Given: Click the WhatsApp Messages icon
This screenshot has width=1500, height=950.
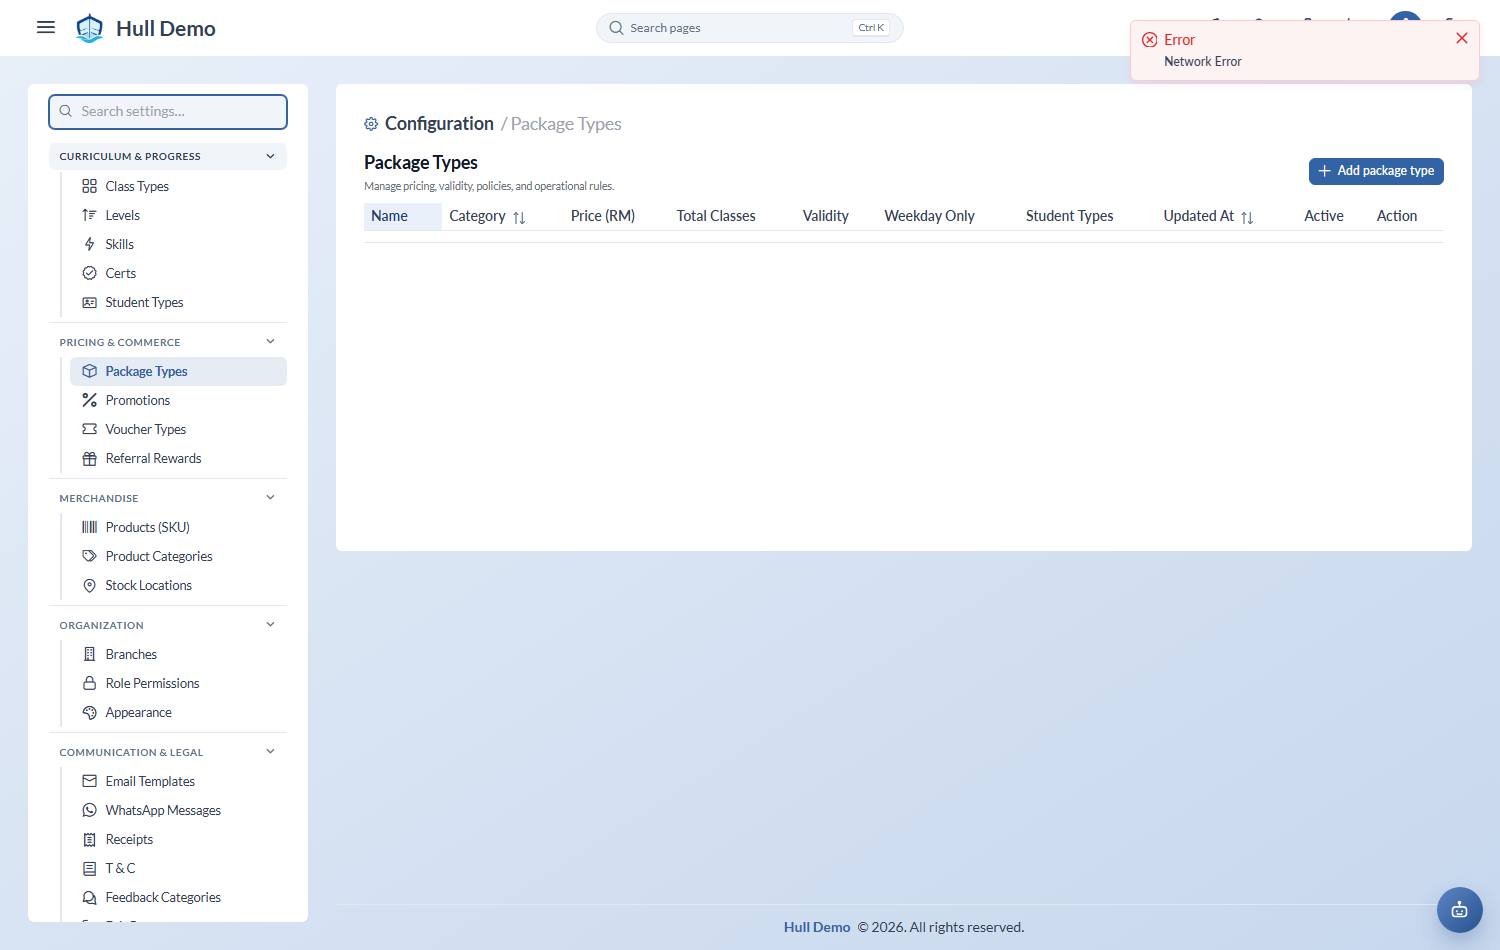Looking at the screenshot, I should (x=90, y=810).
